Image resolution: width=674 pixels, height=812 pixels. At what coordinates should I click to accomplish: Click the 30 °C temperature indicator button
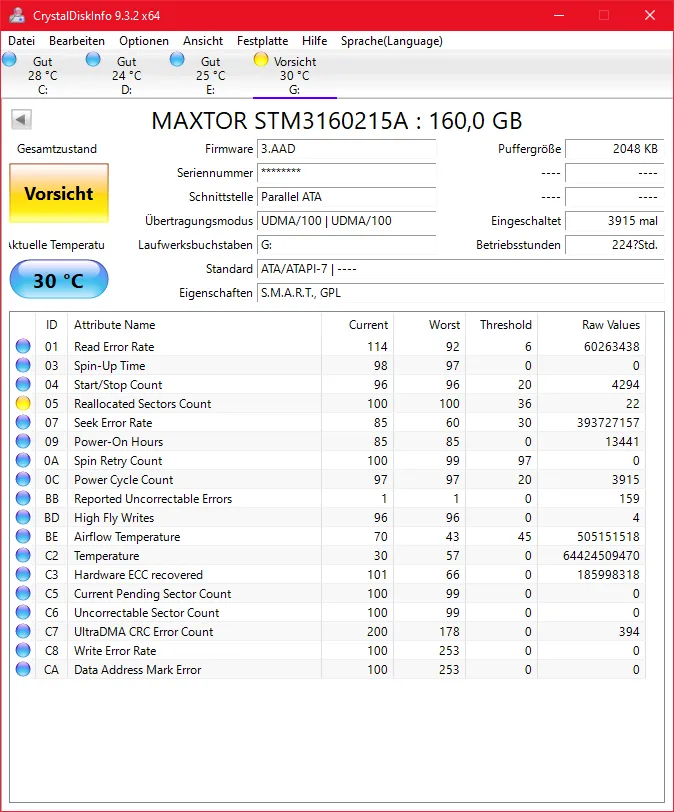tap(59, 280)
